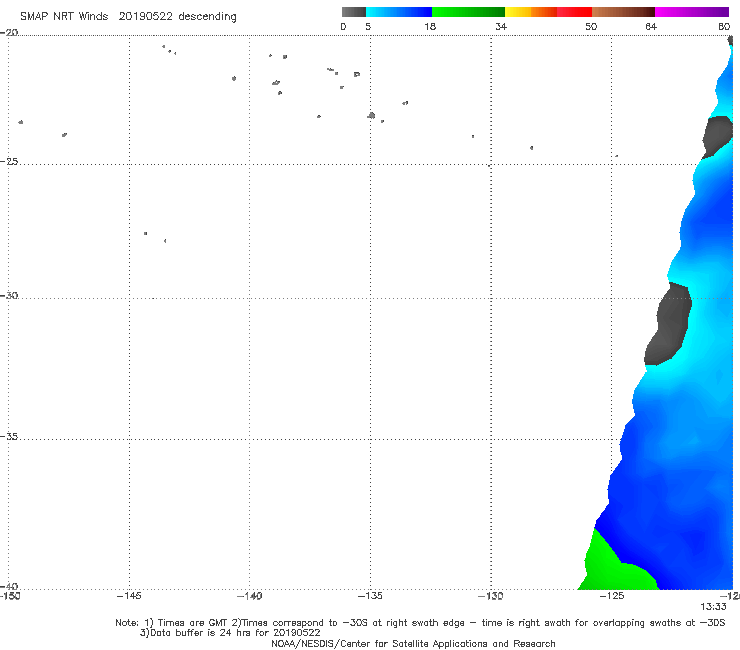Click the NOAA/NESDIS credit line
Screen dimensions: 740x650
(x=413, y=643)
